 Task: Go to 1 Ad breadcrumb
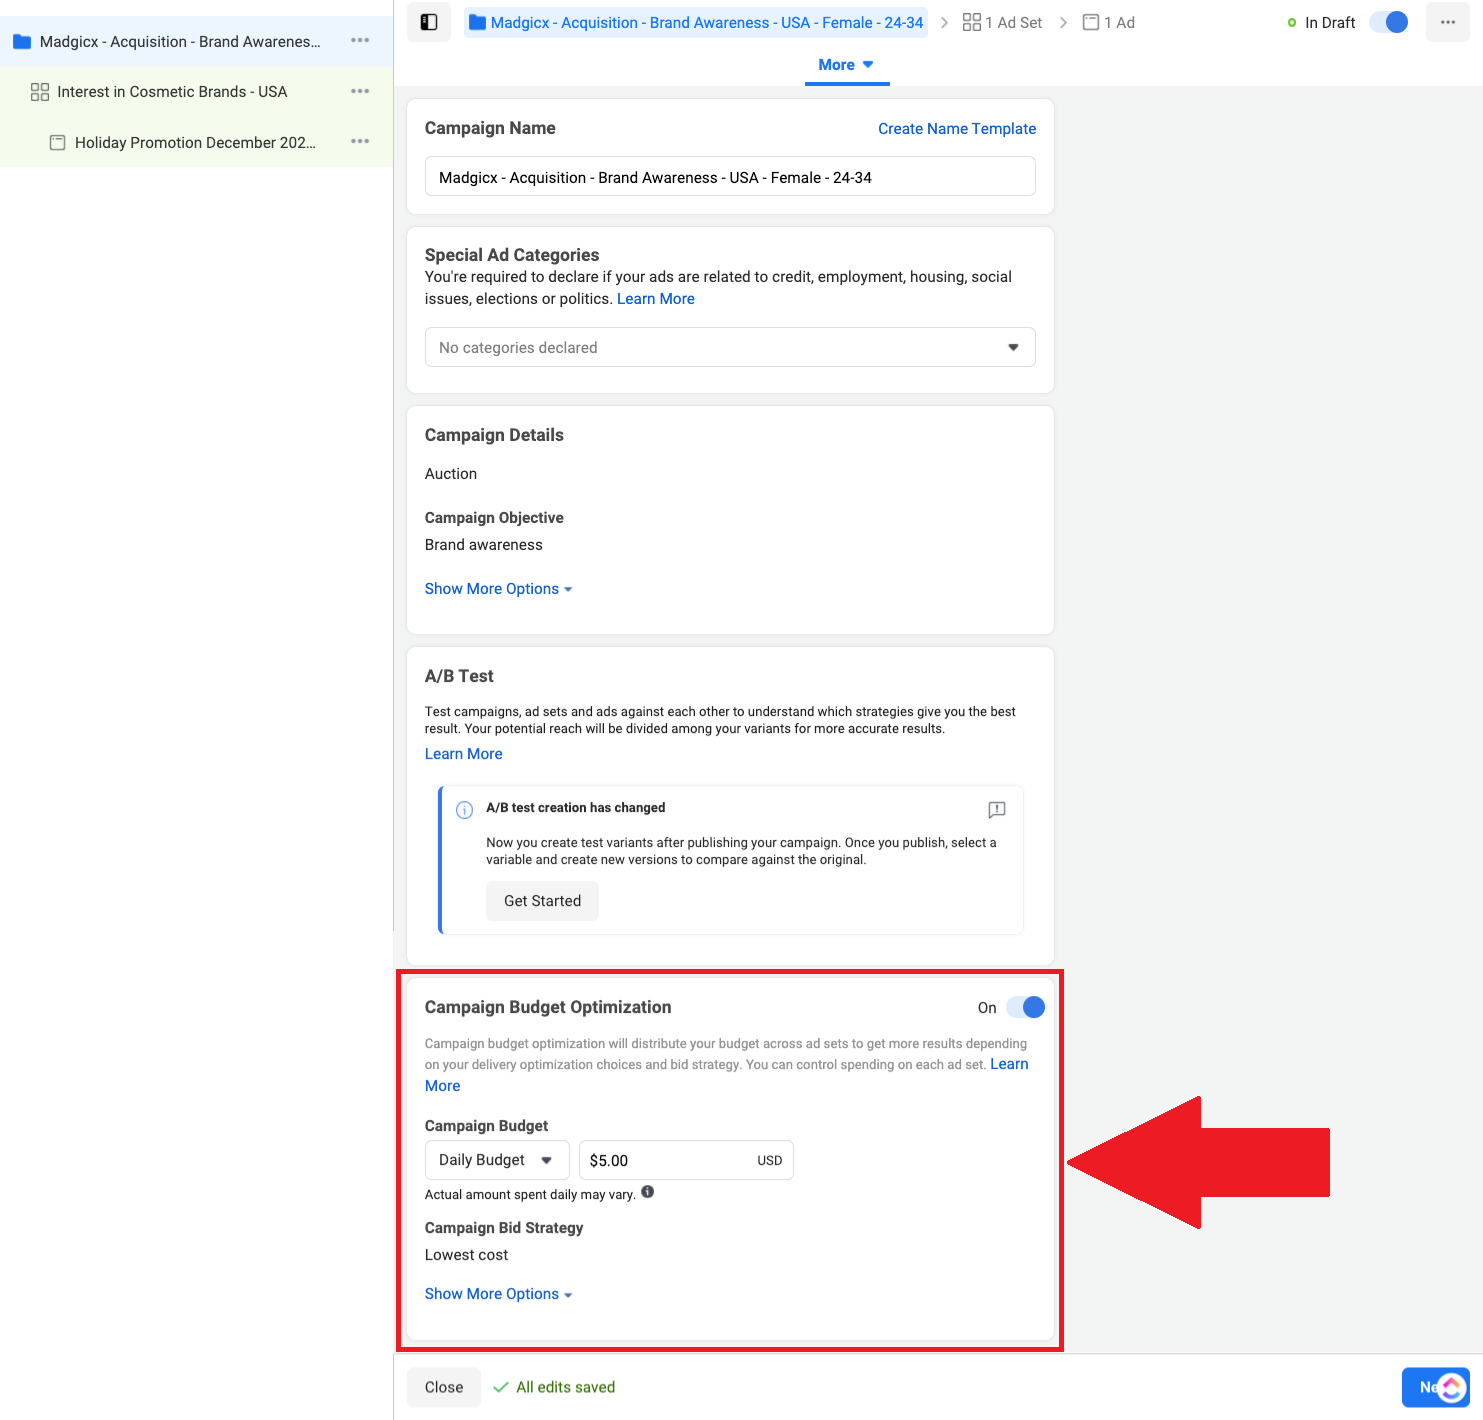coord(1109,22)
